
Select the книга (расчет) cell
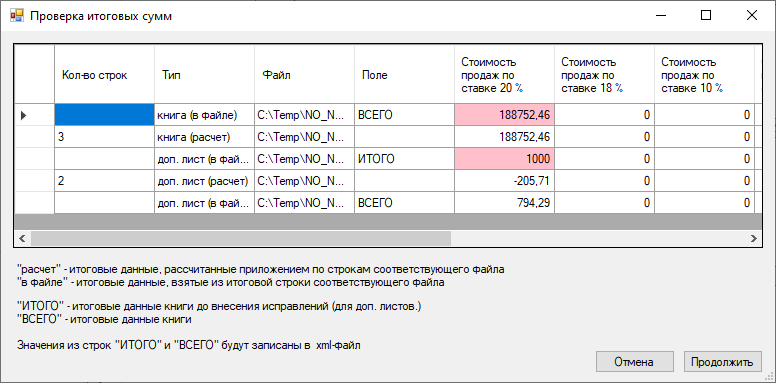click(x=204, y=137)
